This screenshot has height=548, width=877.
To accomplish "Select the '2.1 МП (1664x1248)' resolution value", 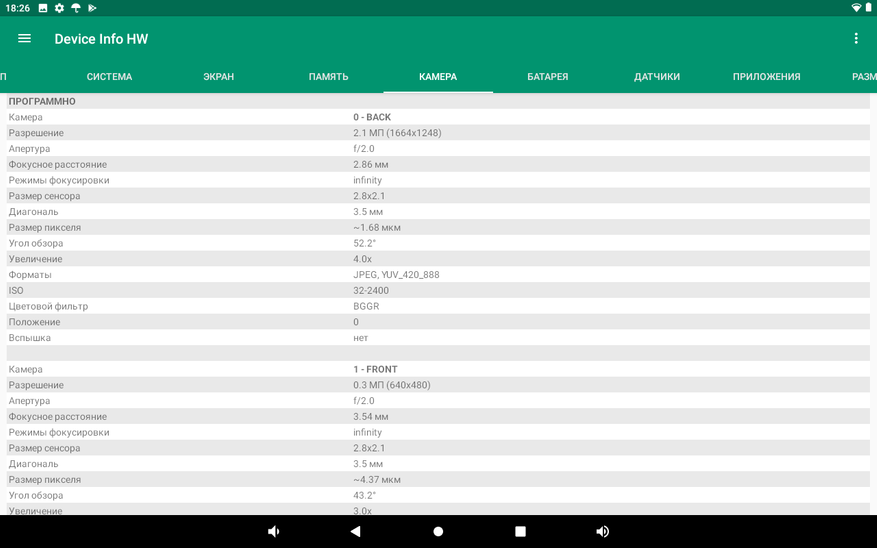I will pyautogui.click(x=397, y=133).
